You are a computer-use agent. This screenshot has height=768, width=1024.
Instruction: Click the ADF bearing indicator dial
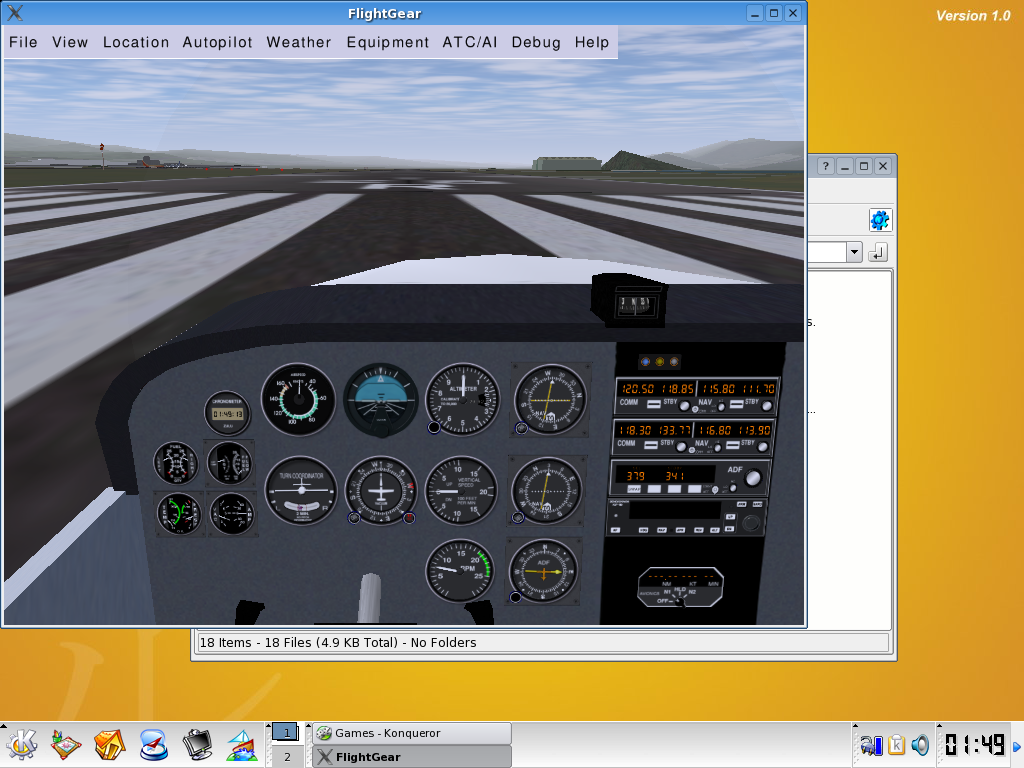tap(543, 571)
